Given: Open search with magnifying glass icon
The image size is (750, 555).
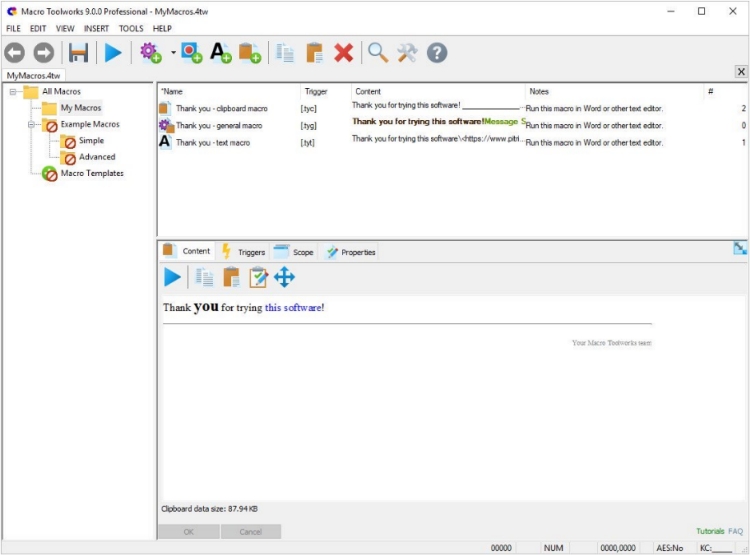Looking at the screenshot, I should click(x=378, y=53).
